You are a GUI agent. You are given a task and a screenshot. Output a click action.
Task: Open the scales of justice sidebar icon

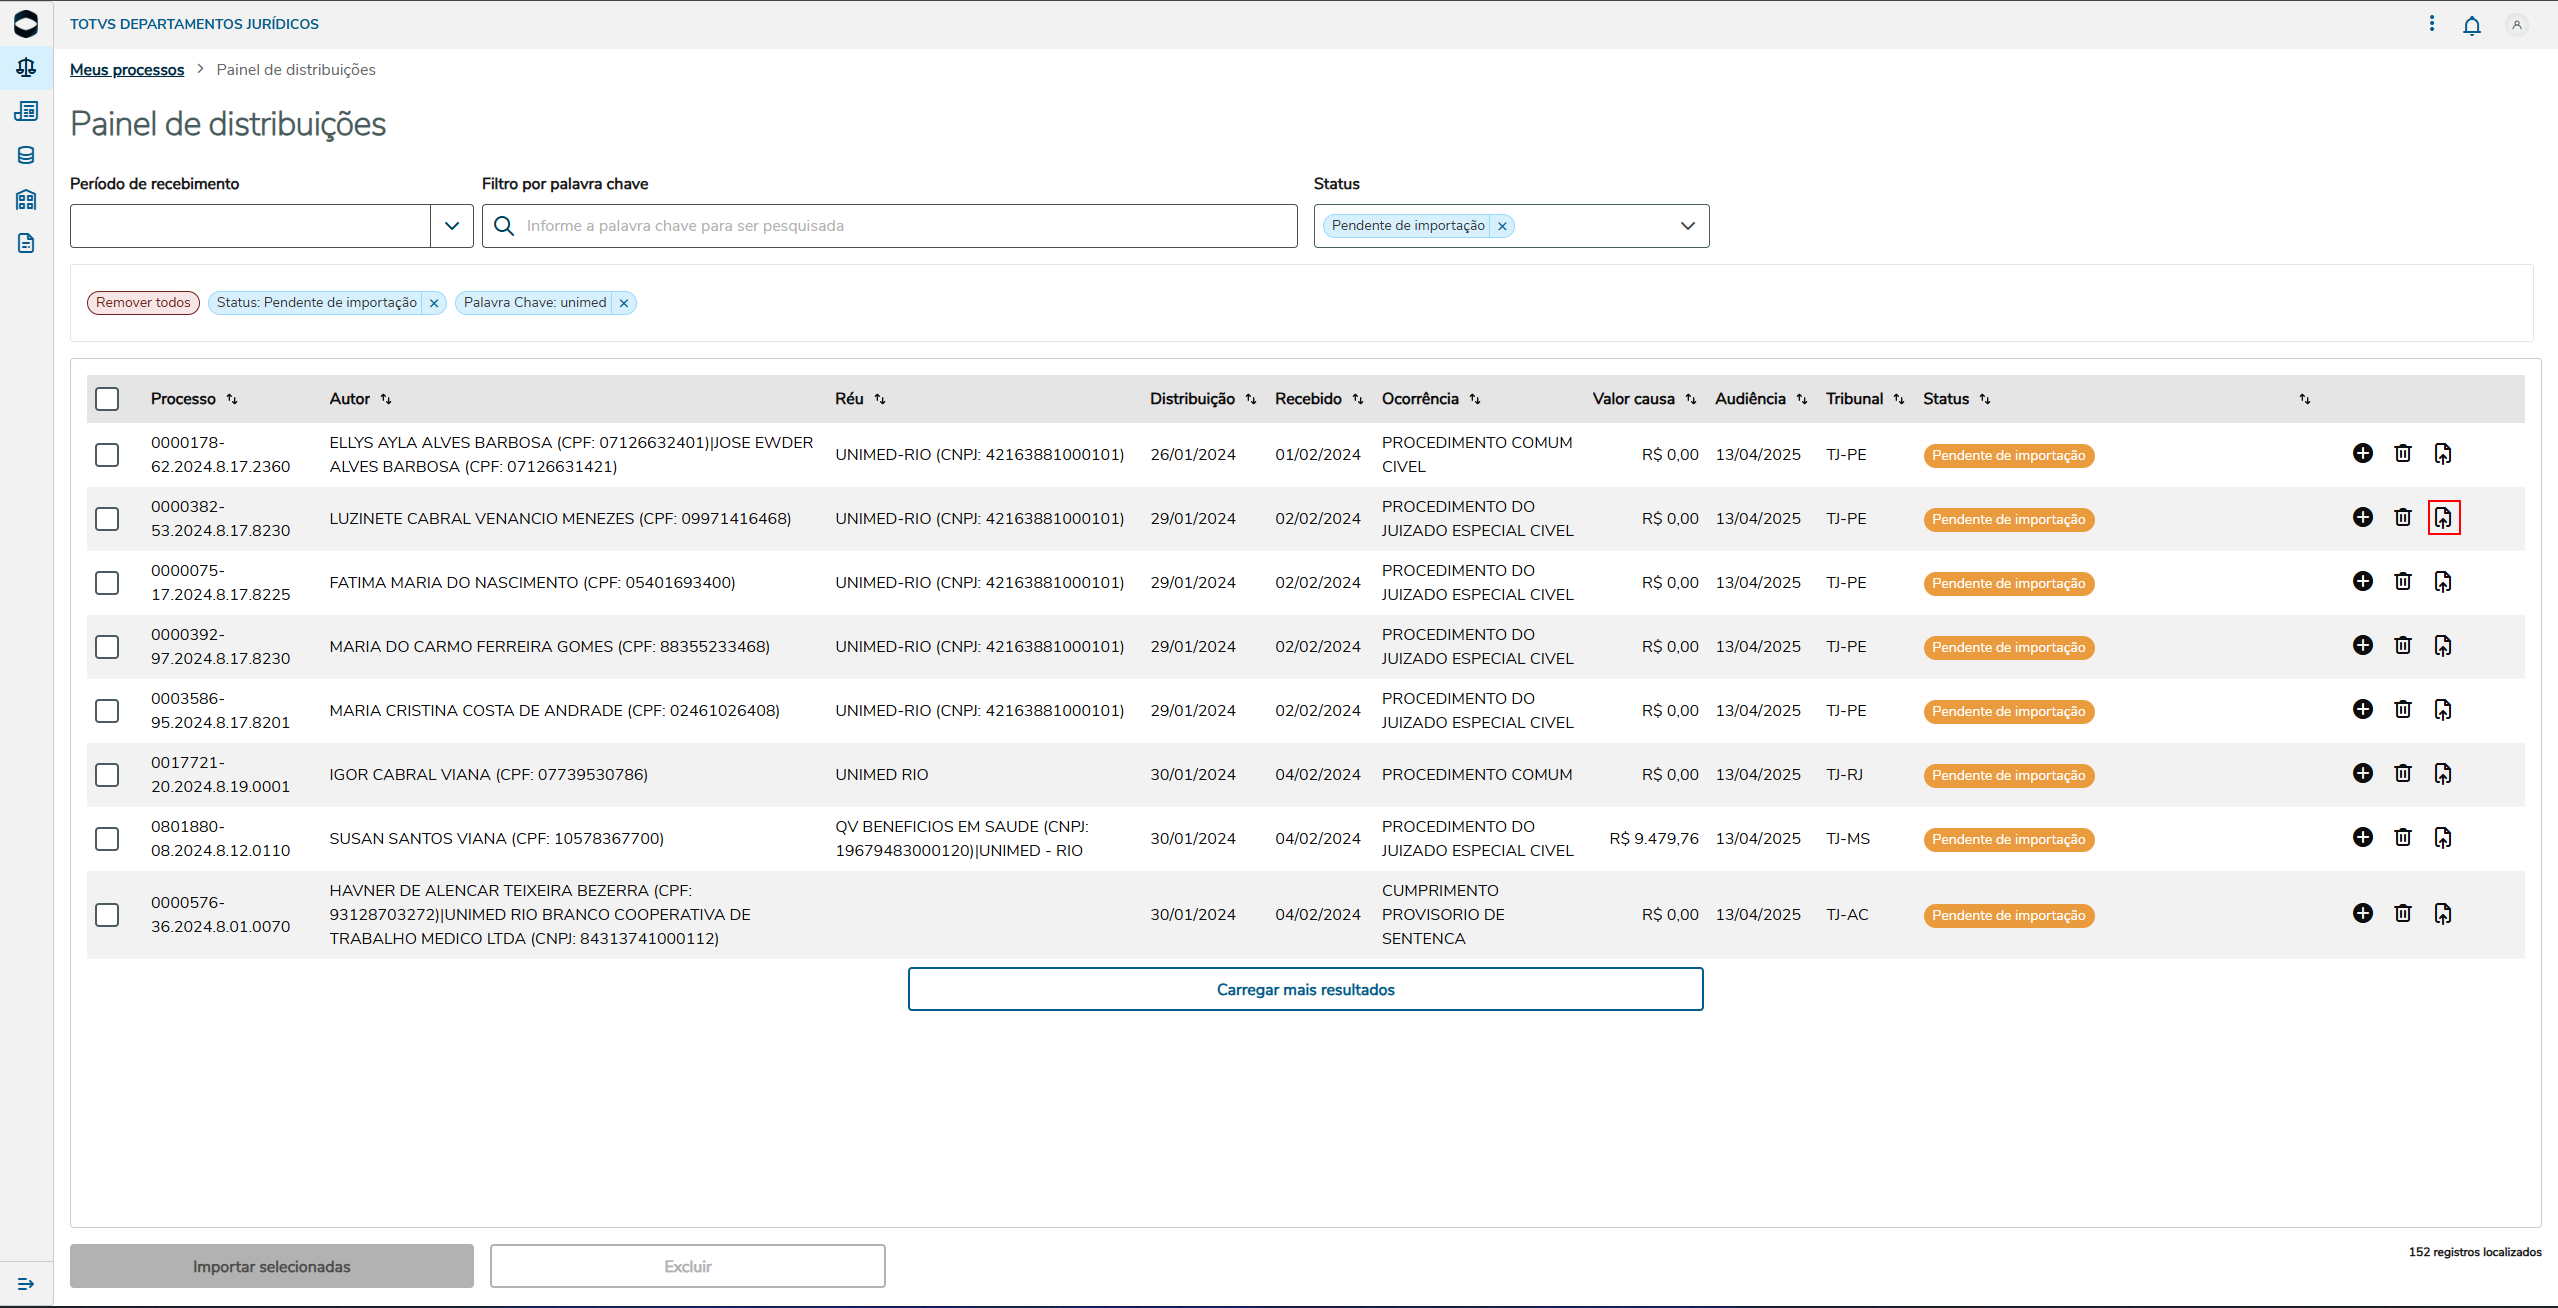[x=26, y=67]
